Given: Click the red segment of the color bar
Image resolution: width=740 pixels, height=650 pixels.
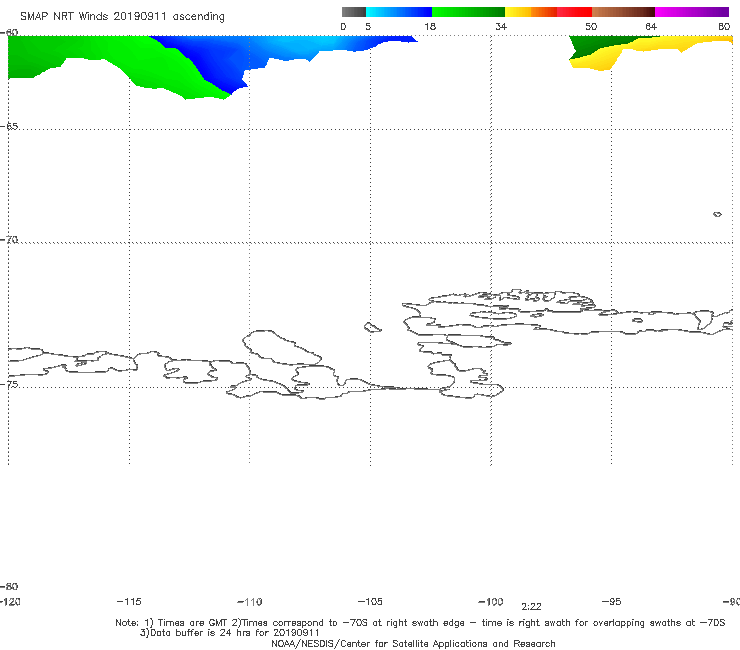Looking at the screenshot, I should tap(574, 12).
